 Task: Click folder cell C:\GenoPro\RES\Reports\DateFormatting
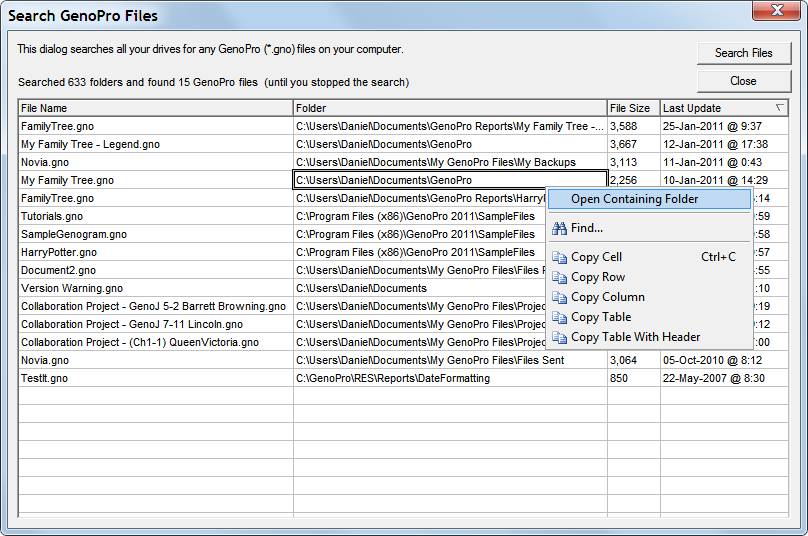pos(450,378)
